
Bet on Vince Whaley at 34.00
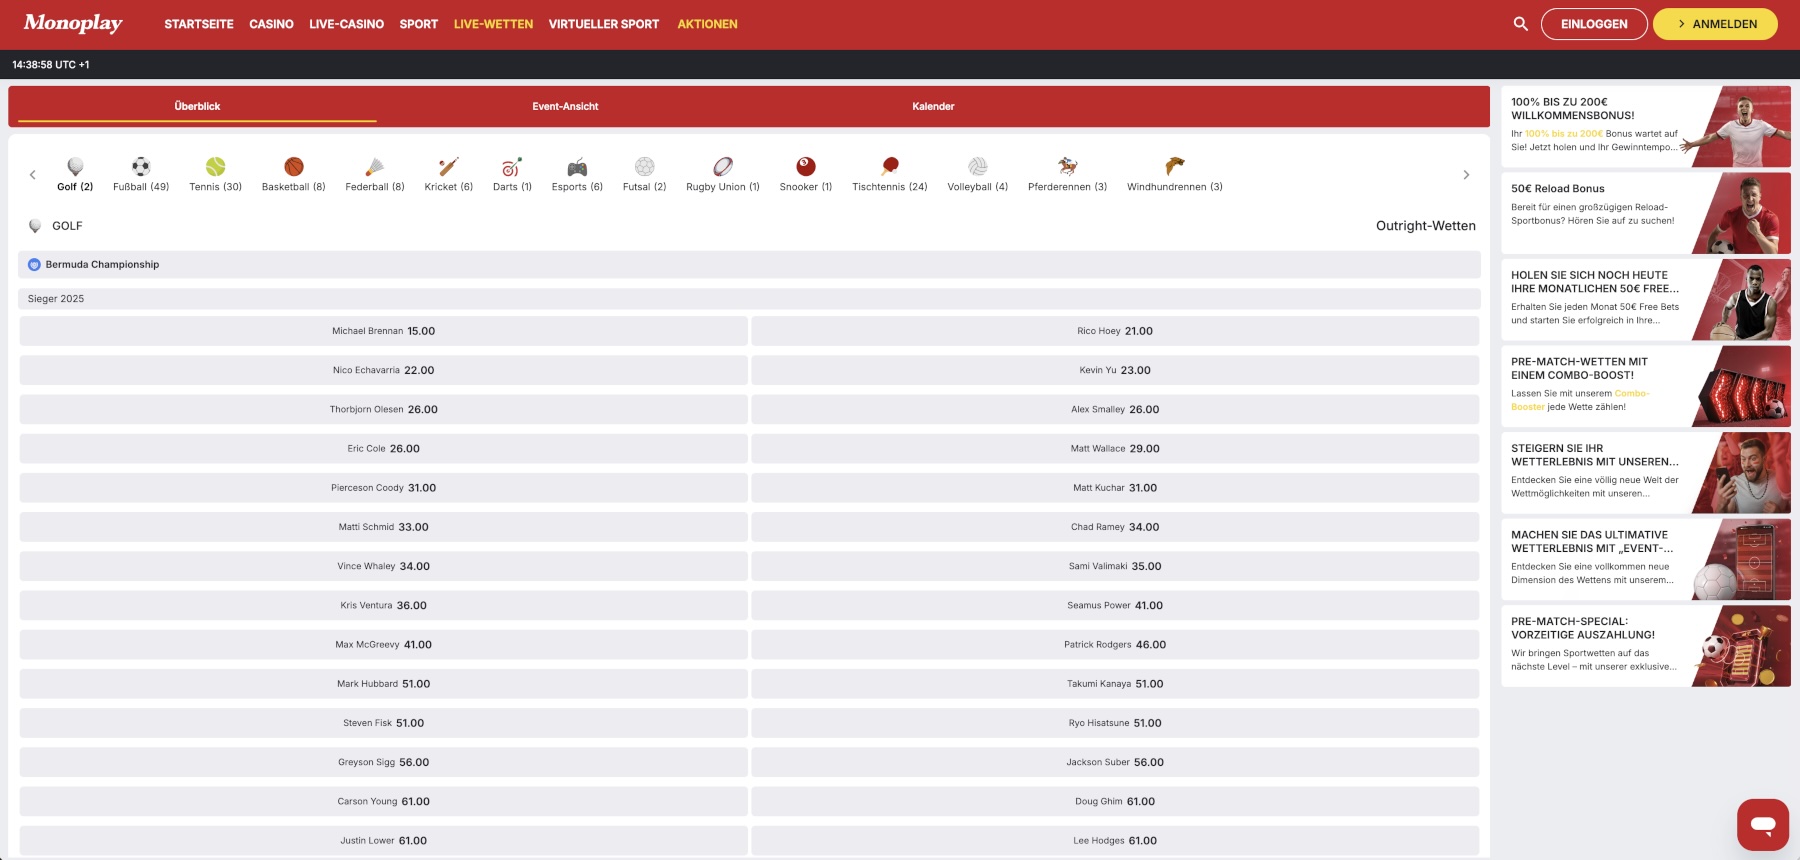tap(383, 566)
